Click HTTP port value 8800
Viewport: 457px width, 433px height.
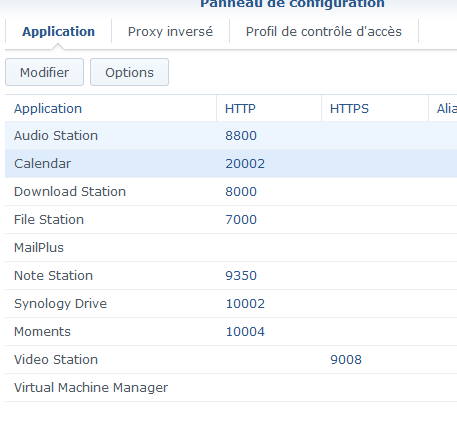(x=241, y=136)
